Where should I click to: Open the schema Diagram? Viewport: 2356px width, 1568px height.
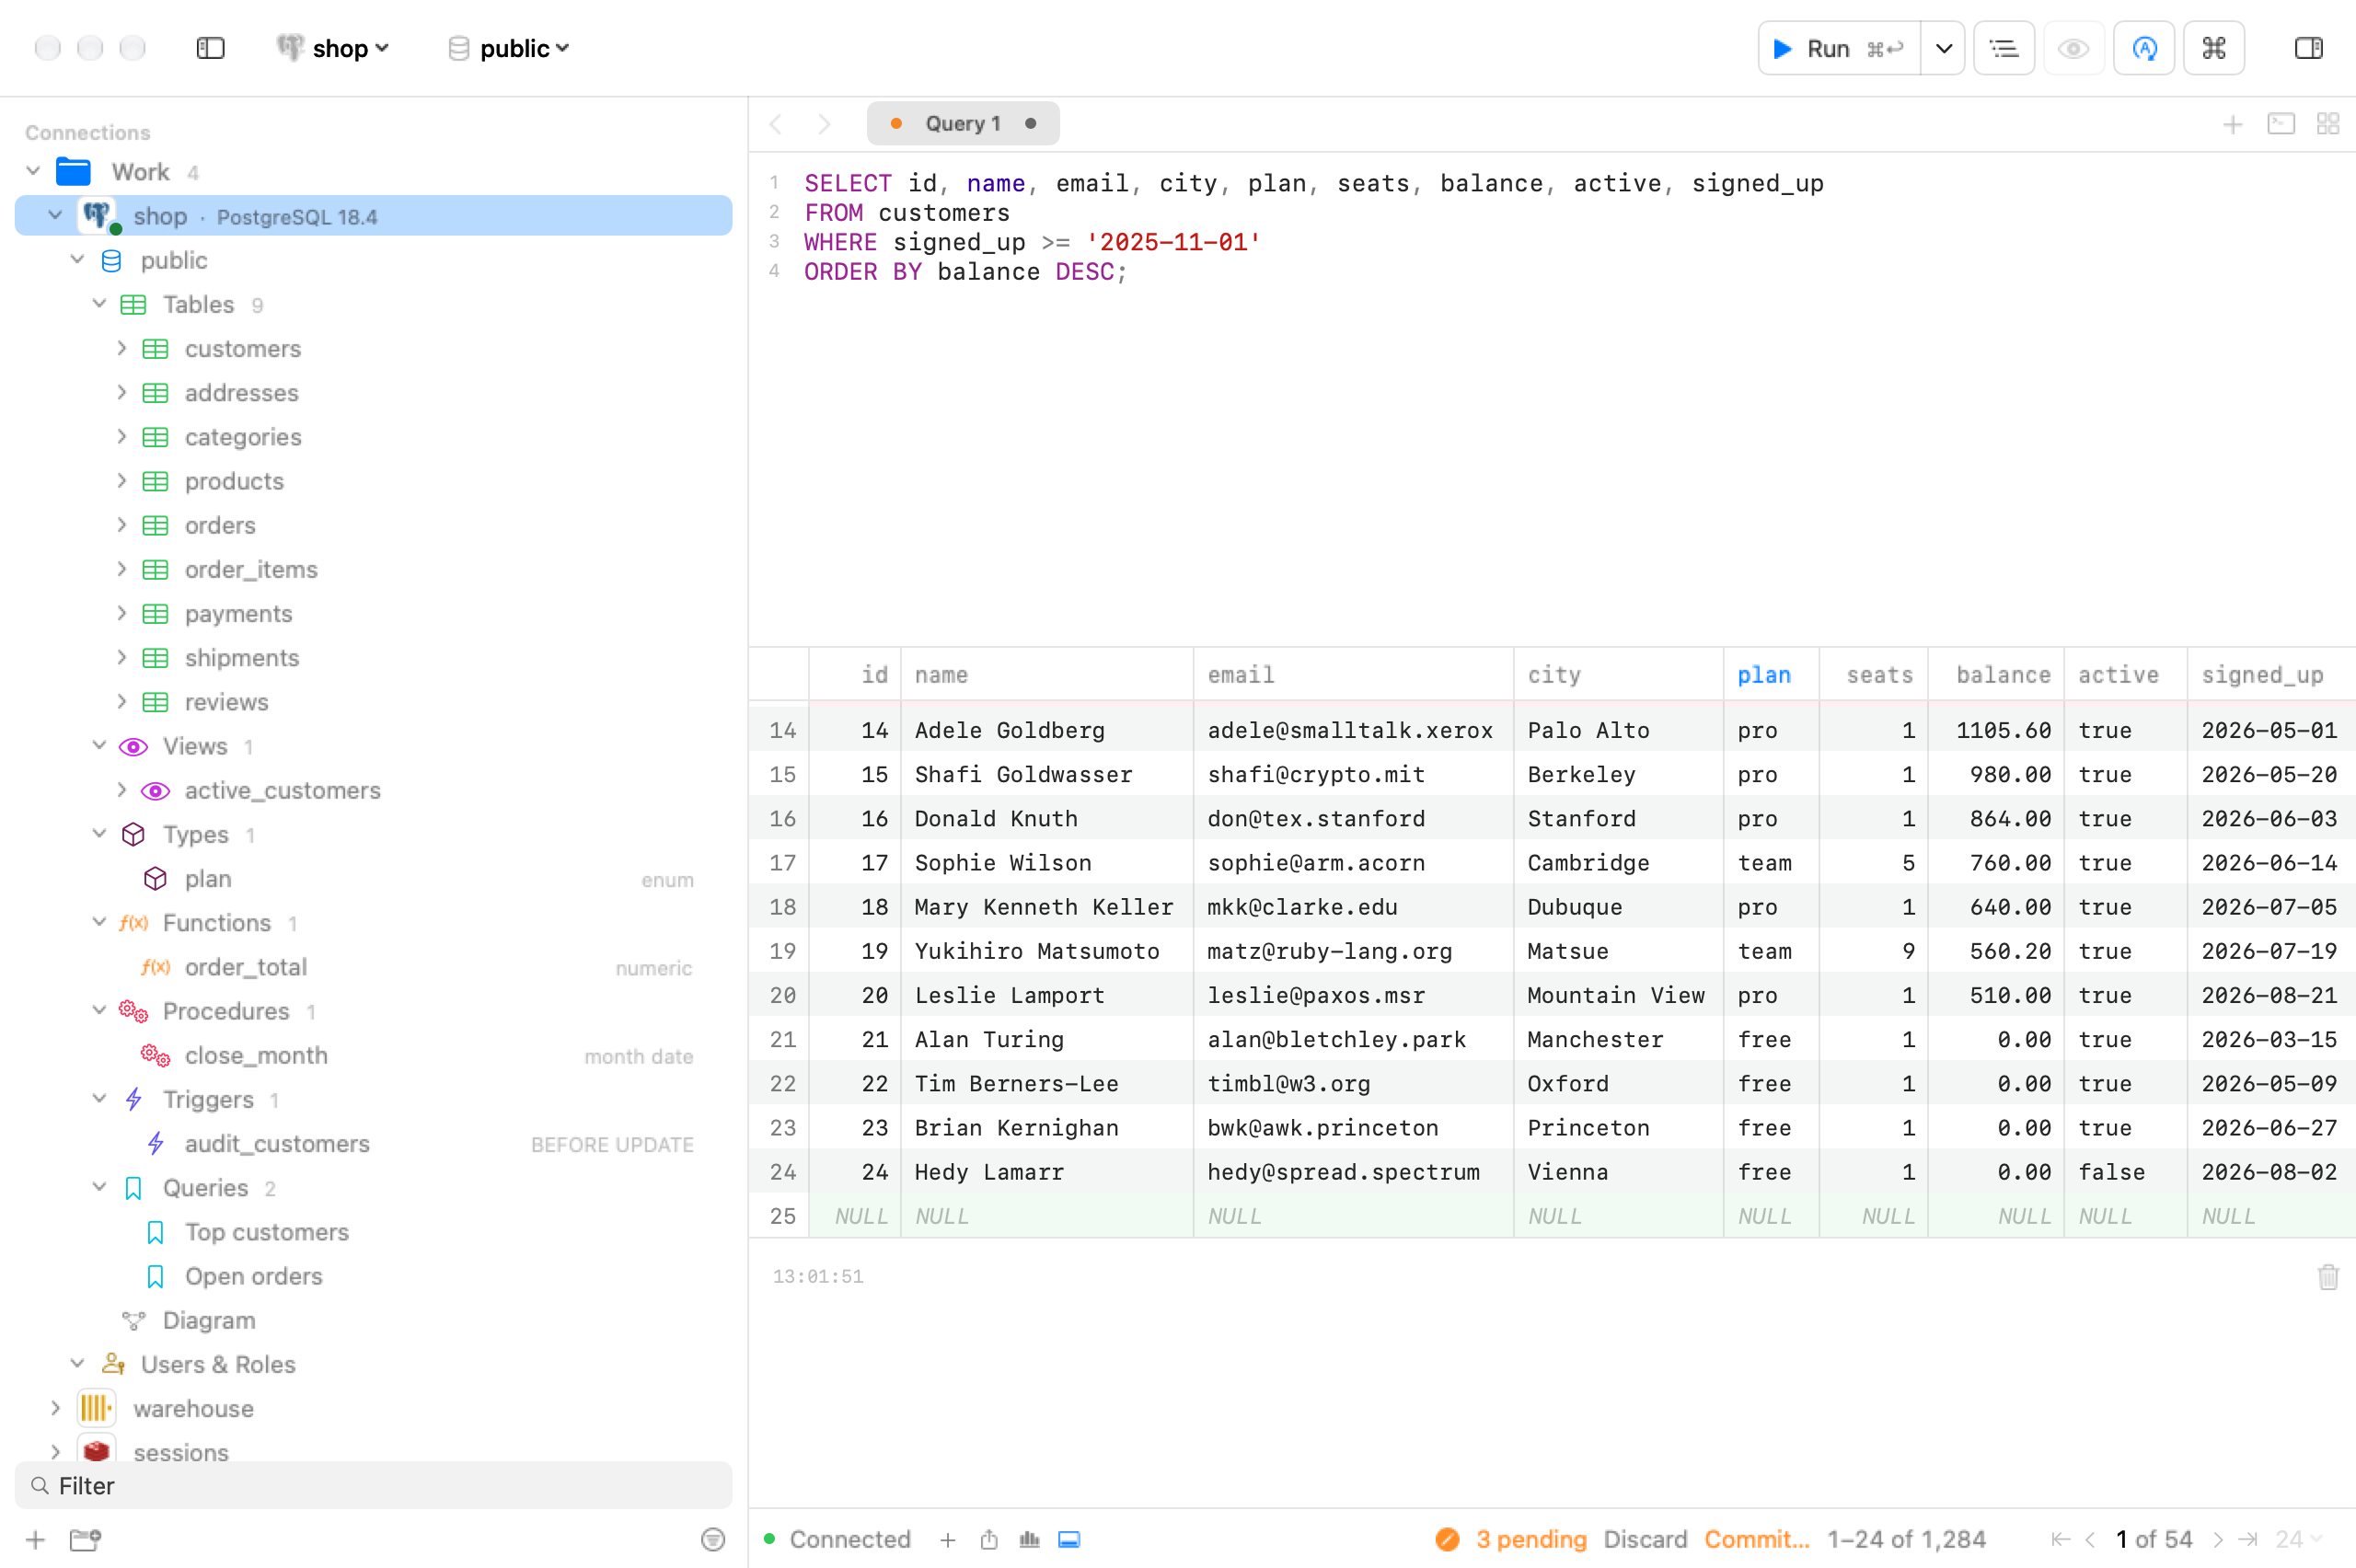[209, 1320]
